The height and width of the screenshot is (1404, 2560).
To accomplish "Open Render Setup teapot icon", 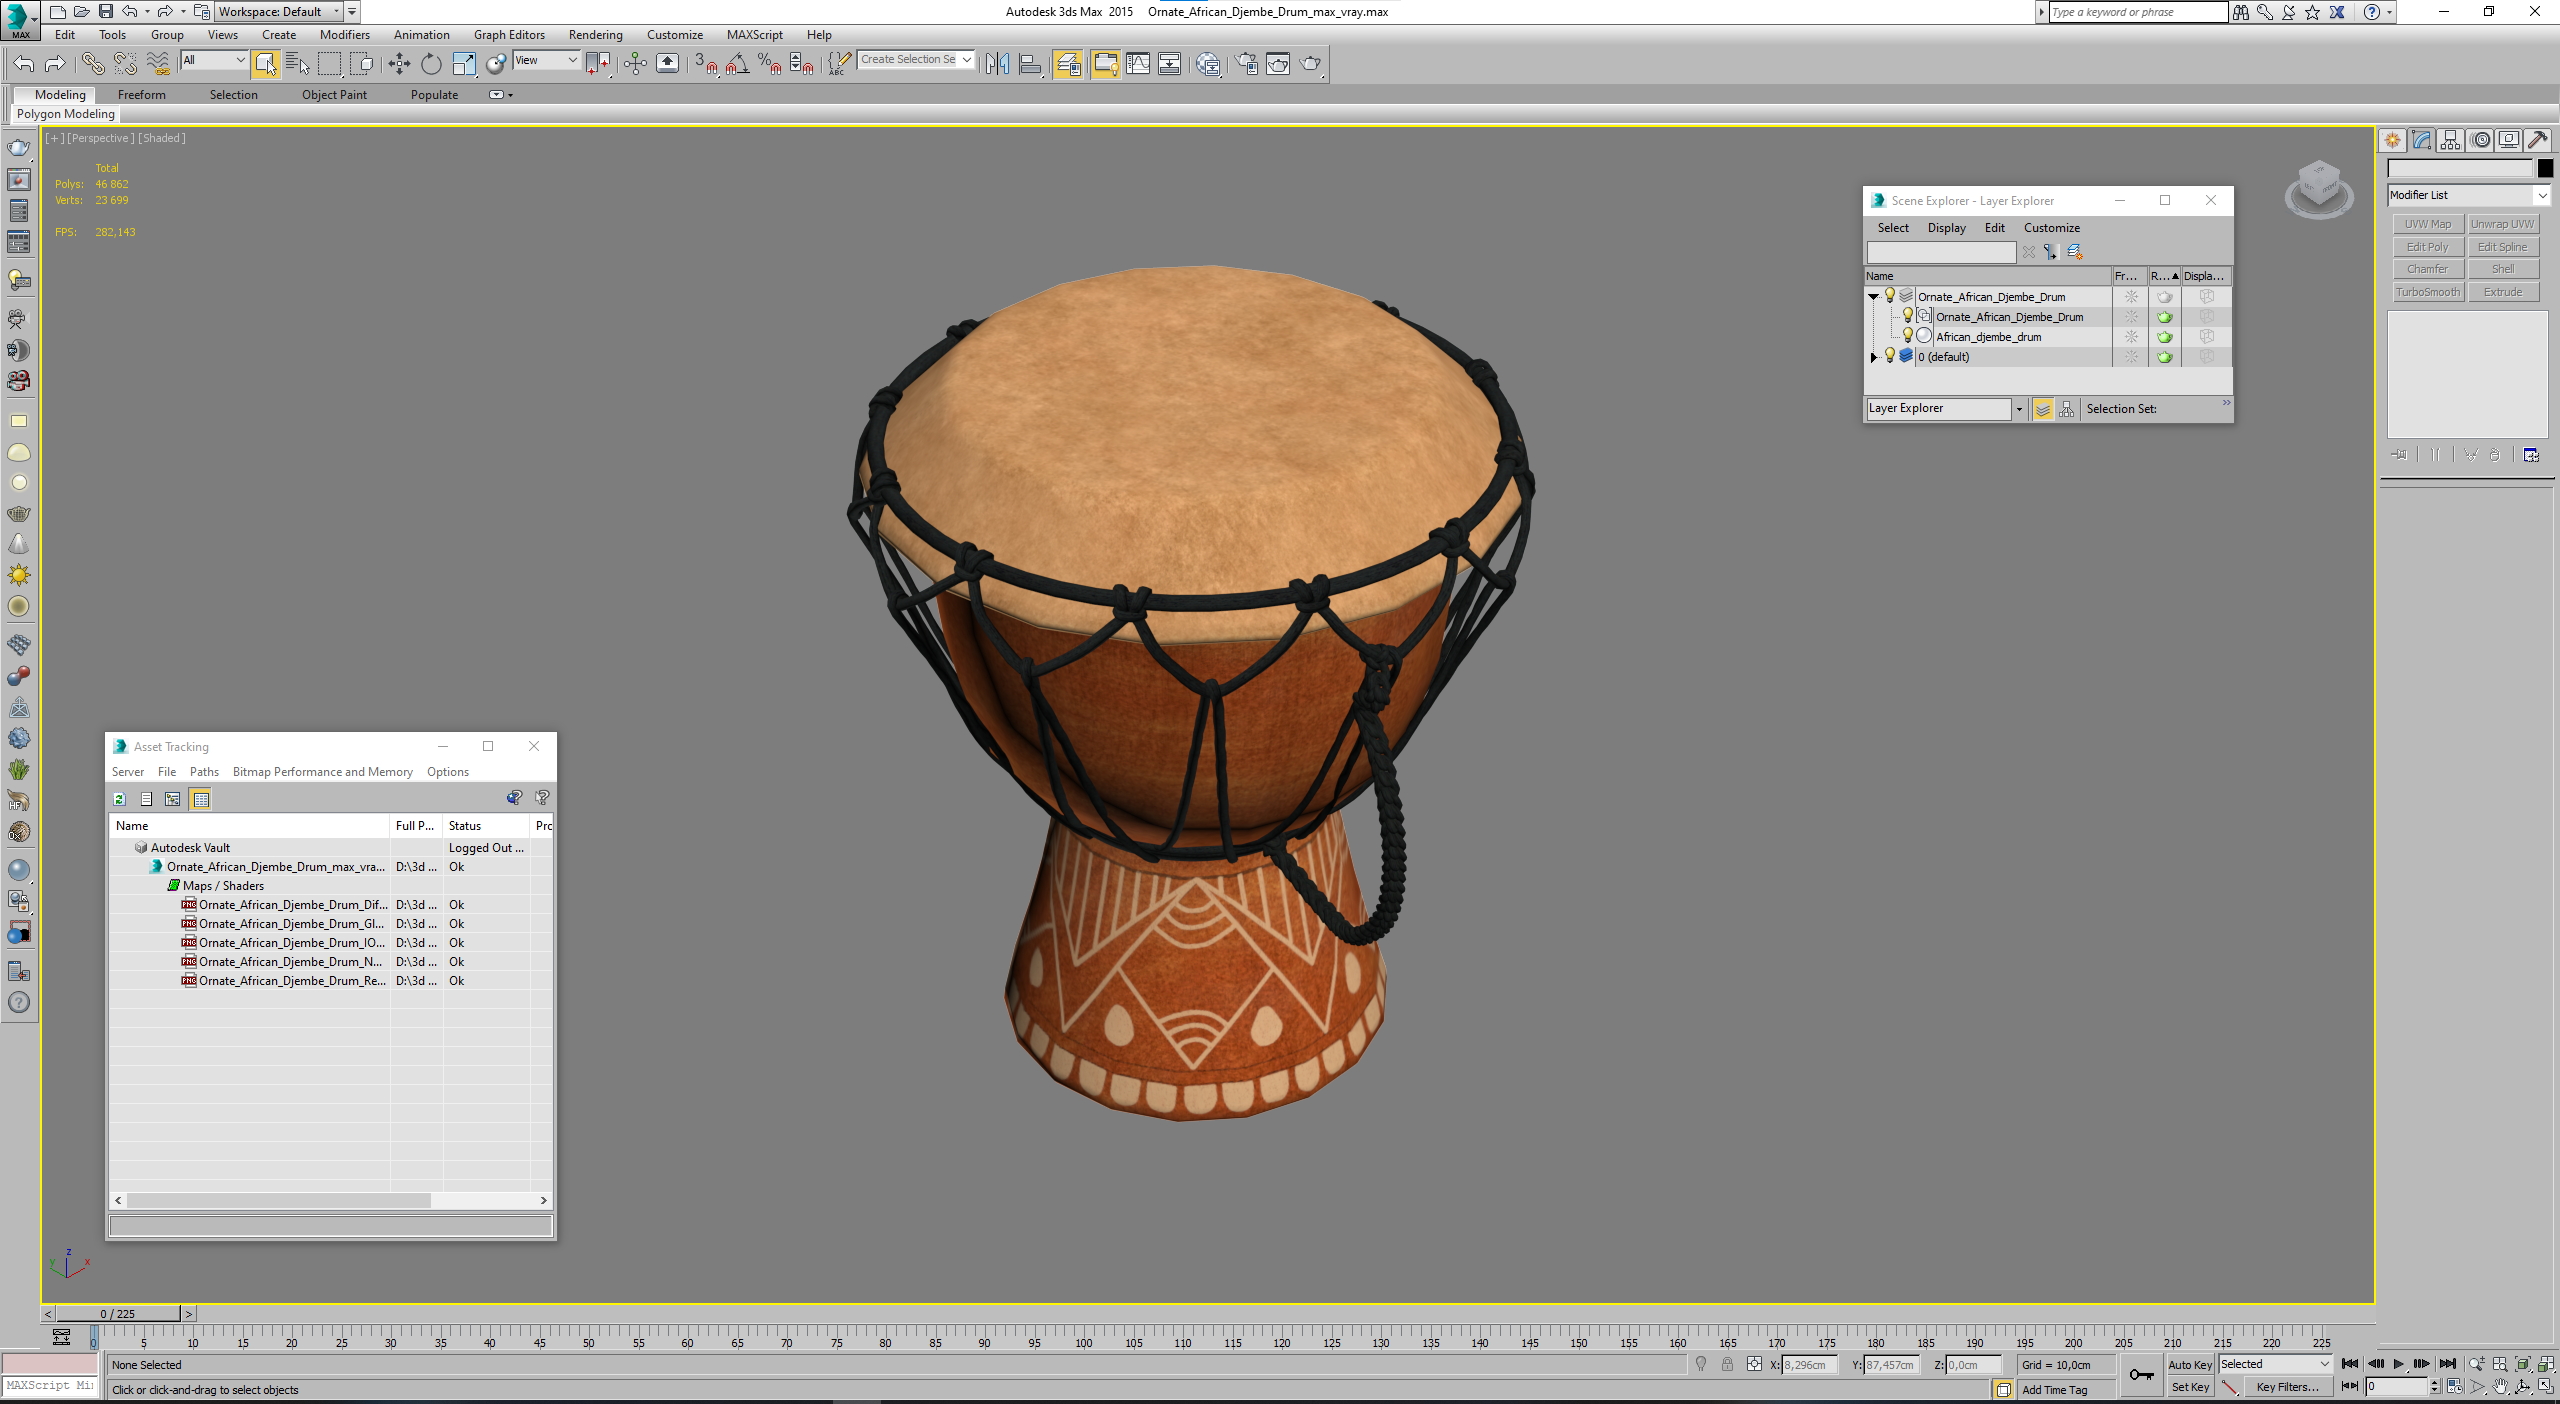I will pos(1246,64).
